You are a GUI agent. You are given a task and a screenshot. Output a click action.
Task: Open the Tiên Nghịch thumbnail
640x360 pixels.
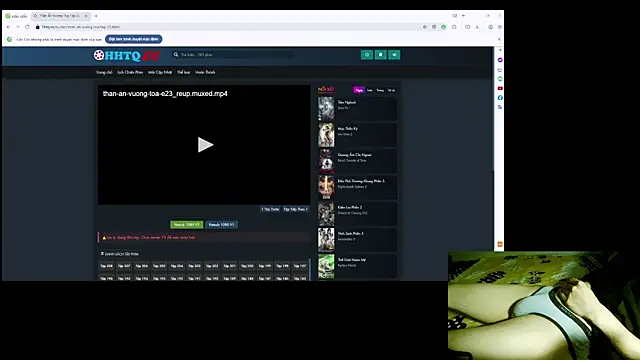pos(326,109)
